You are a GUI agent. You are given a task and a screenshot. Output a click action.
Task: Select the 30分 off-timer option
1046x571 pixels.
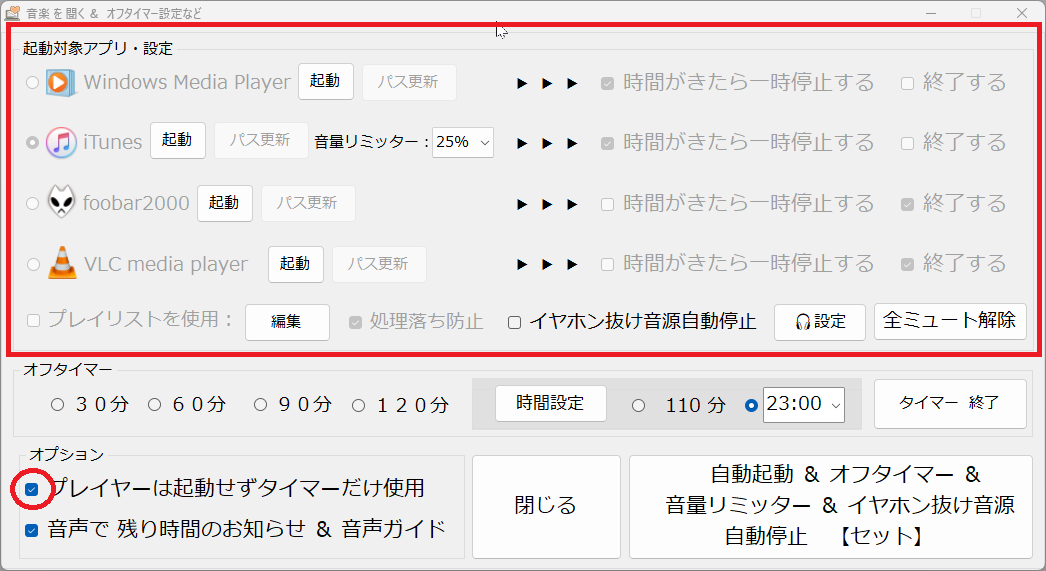(57, 404)
